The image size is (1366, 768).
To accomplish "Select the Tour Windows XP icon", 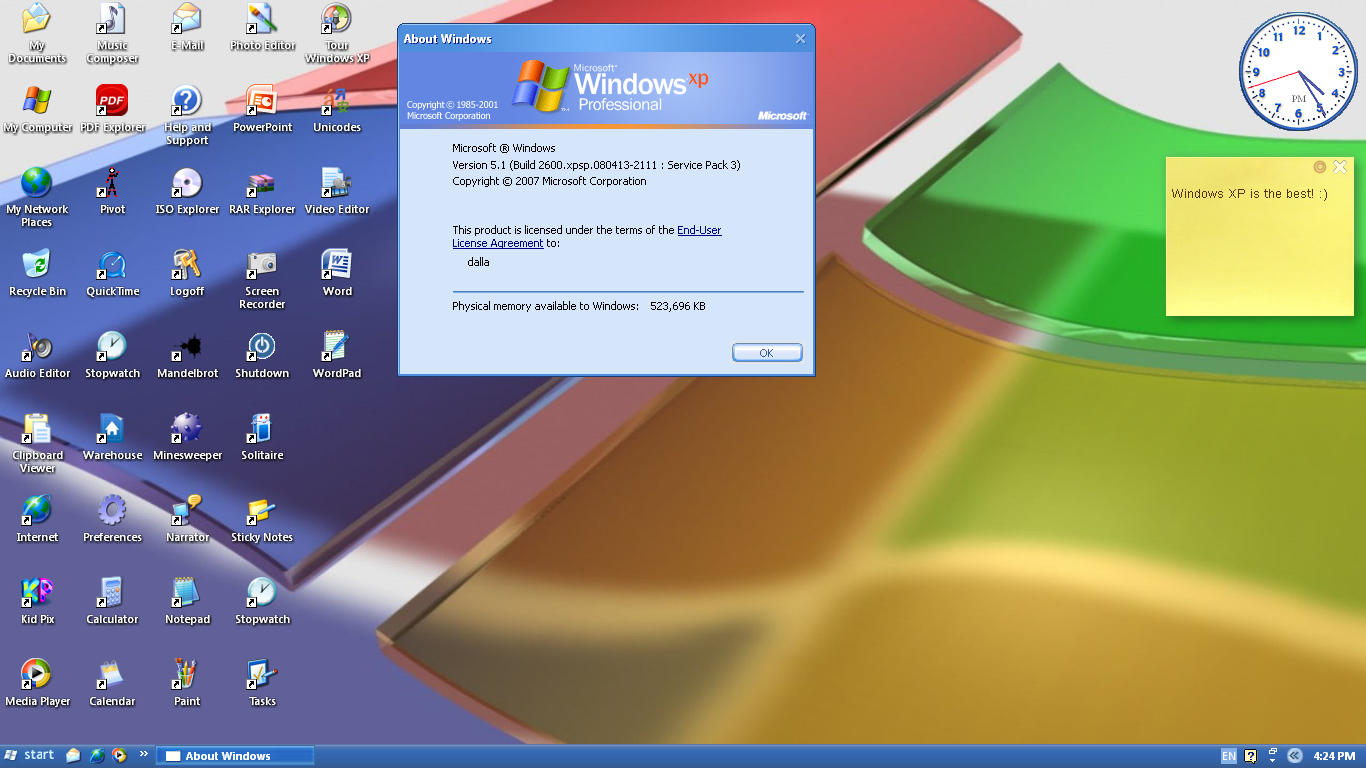I will pos(337,32).
